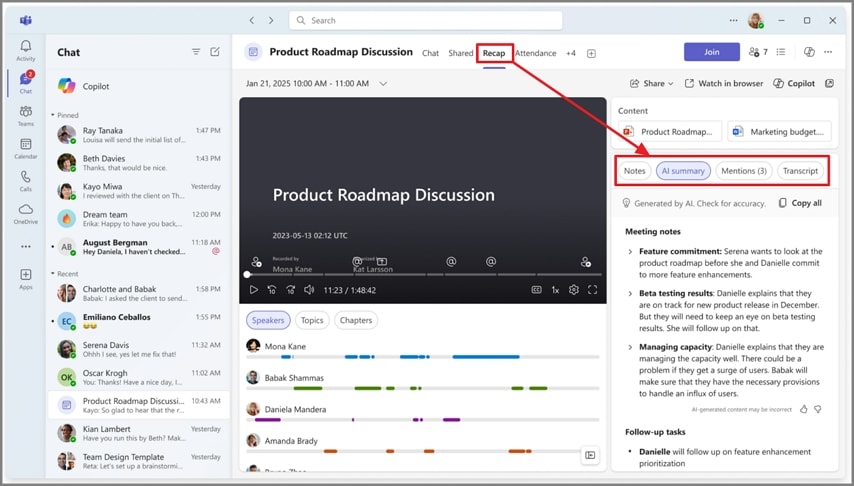Expand the Beta testing results note

(x=630, y=294)
